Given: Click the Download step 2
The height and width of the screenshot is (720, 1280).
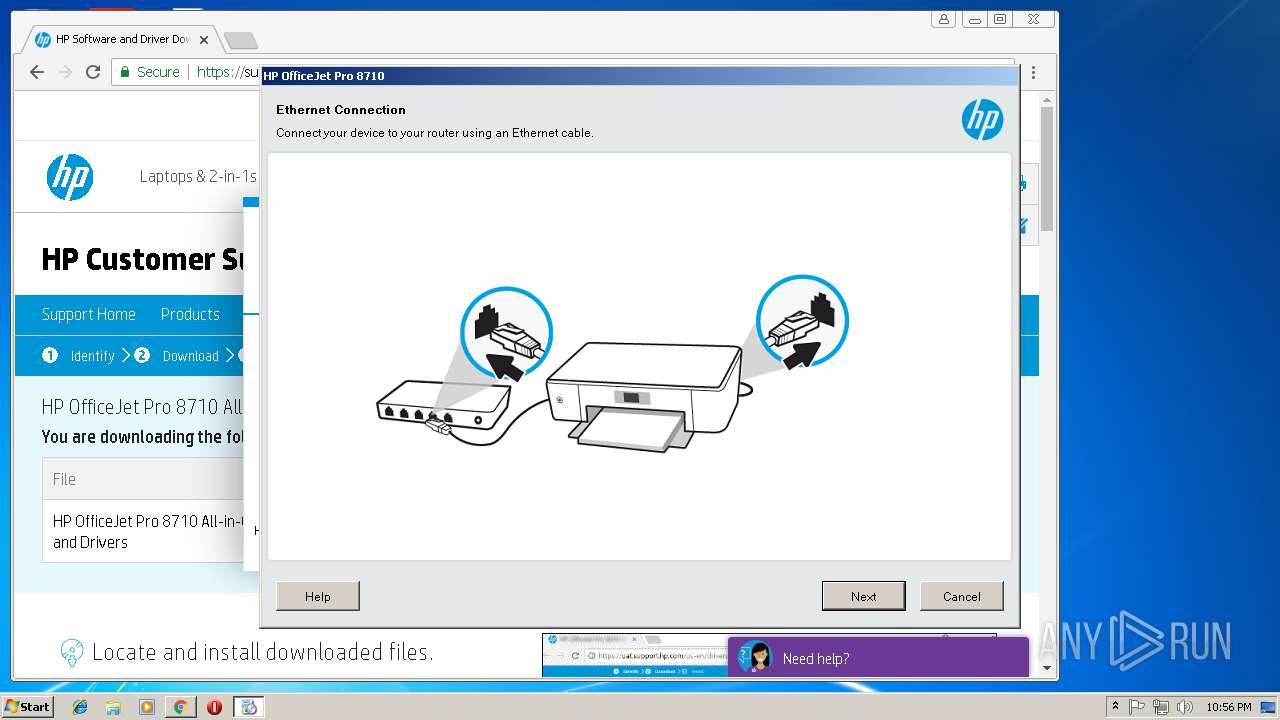Looking at the screenshot, I should 177,356.
